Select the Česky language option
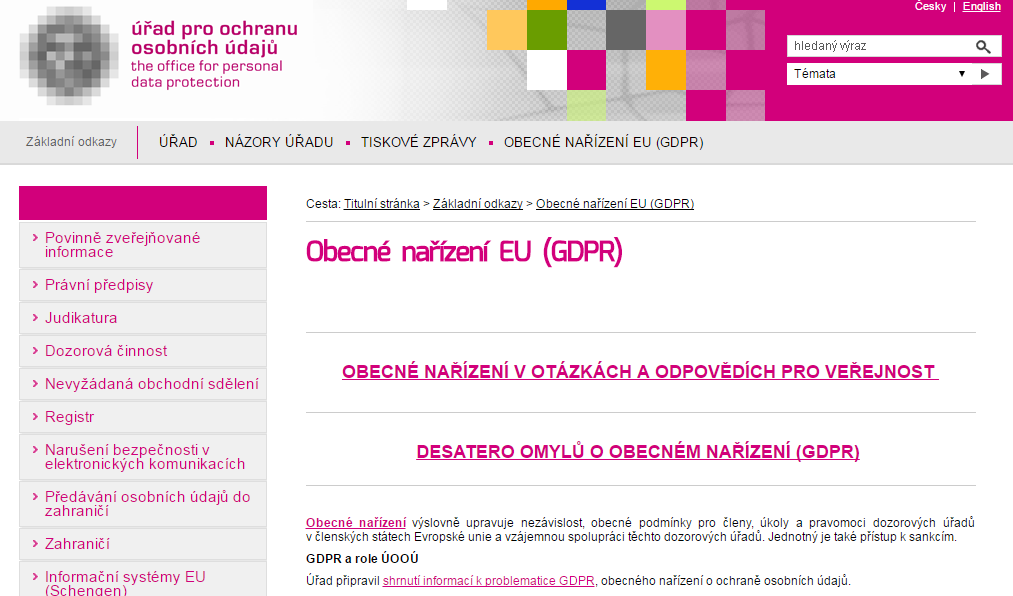This screenshot has height=596, width=1013. (930, 6)
